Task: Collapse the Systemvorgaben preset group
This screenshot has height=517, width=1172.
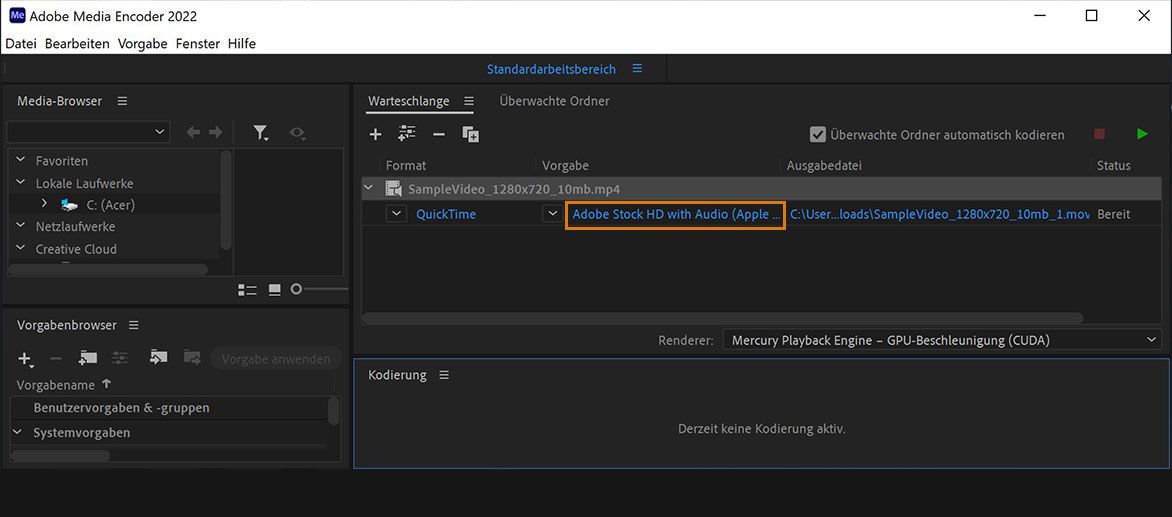Action: click(17, 432)
